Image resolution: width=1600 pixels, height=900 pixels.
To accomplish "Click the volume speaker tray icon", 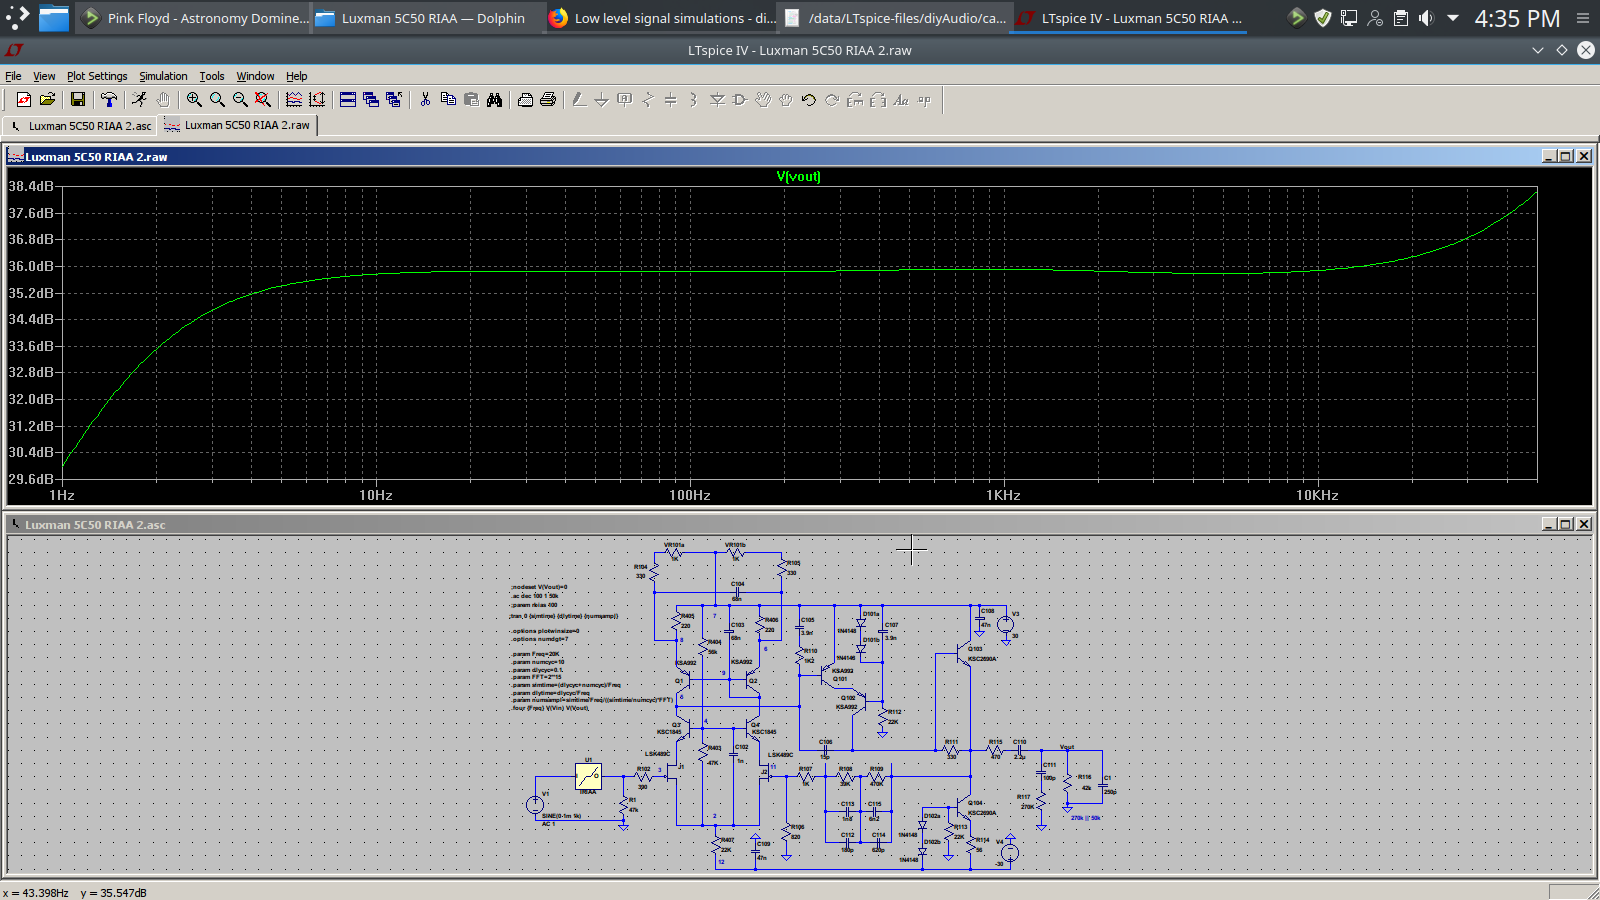I will [1426, 18].
